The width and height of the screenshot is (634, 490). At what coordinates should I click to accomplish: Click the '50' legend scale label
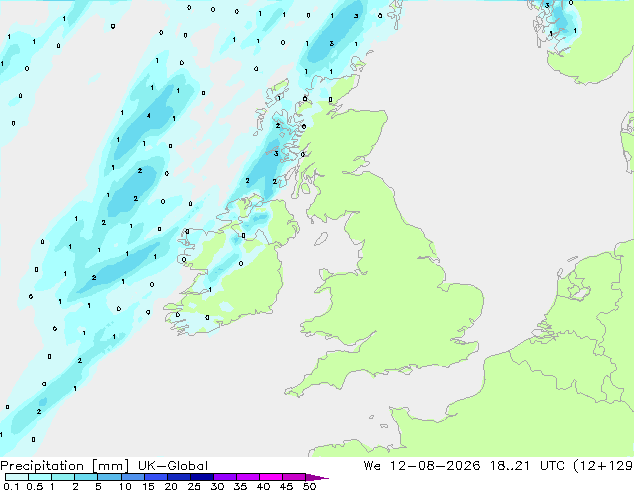point(309,486)
